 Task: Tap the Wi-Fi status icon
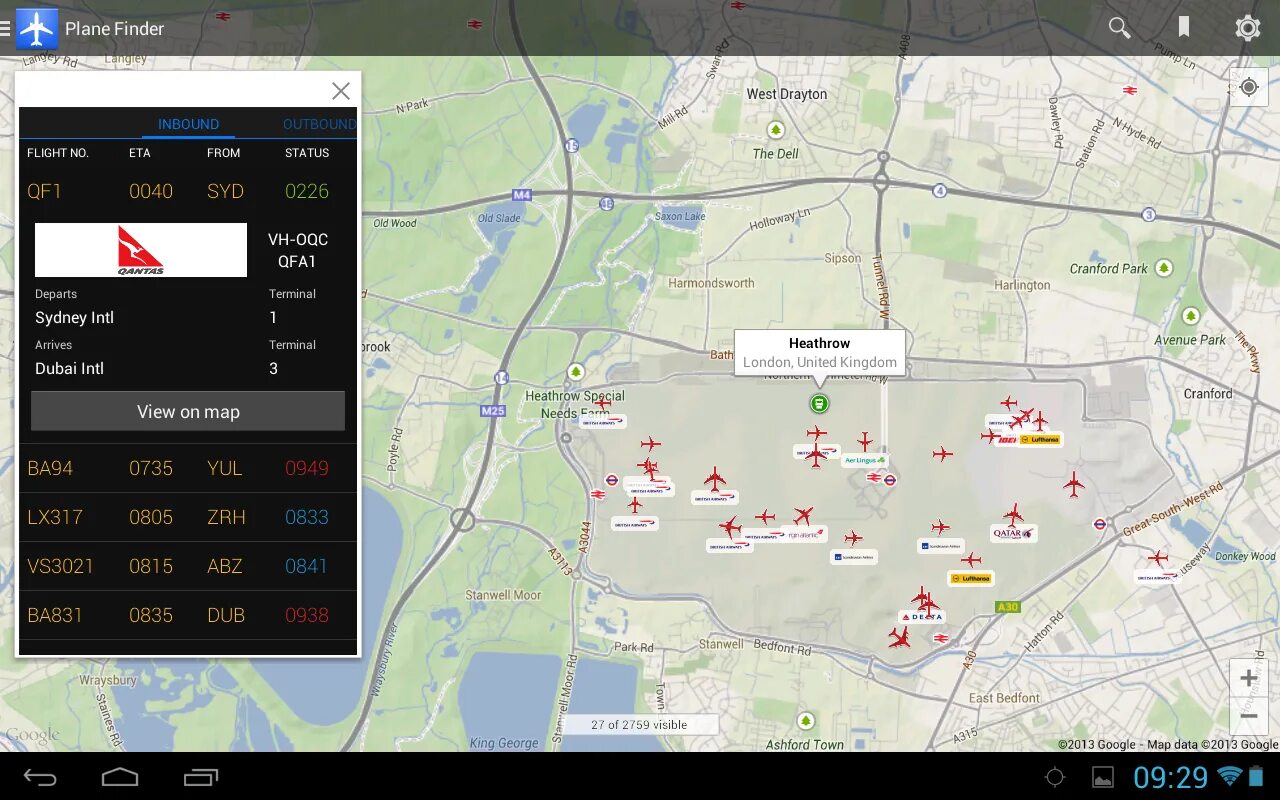coord(1230,776)
